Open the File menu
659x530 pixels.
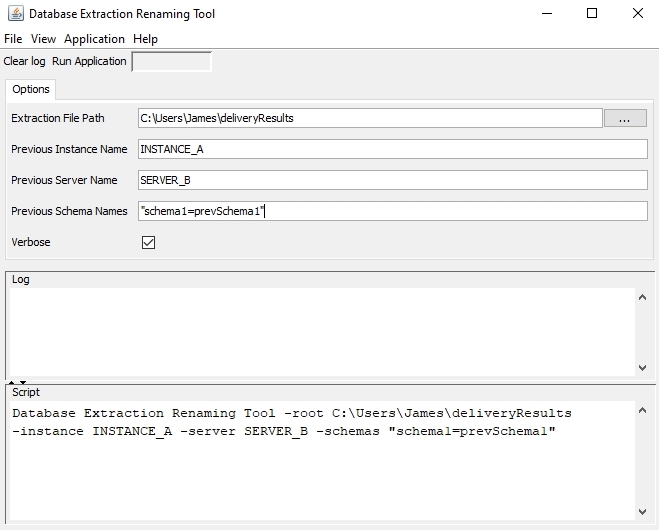[x=13, y=39]
